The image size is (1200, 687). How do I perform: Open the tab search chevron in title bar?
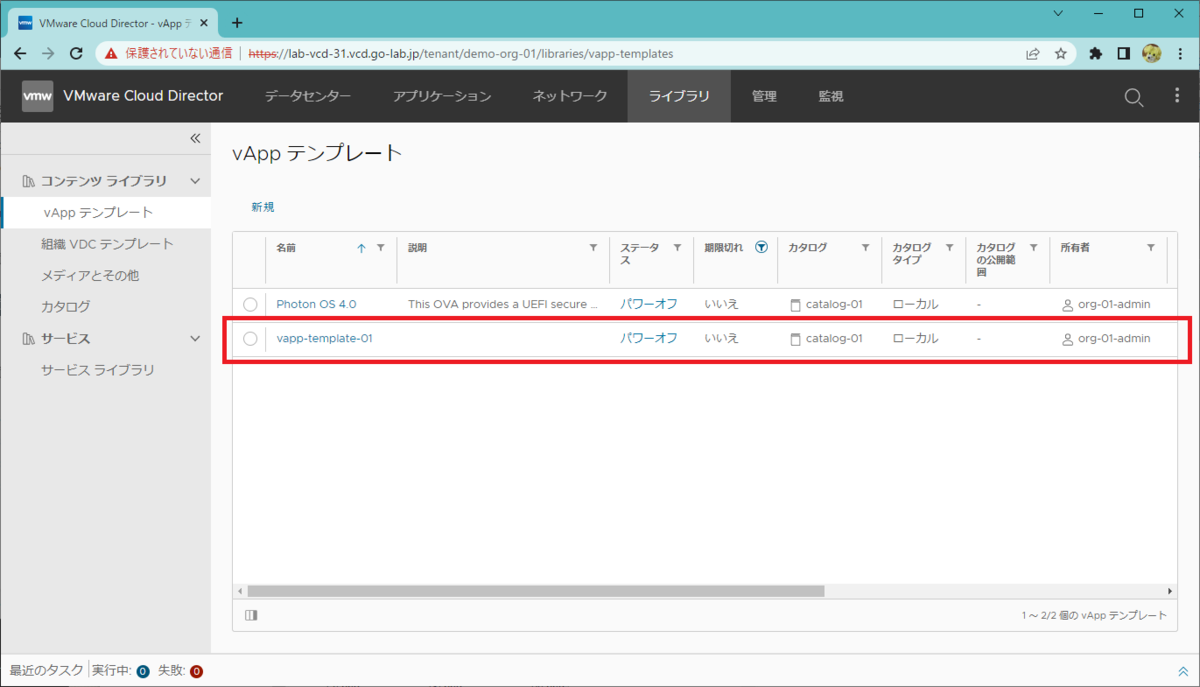coord(1058,14)
